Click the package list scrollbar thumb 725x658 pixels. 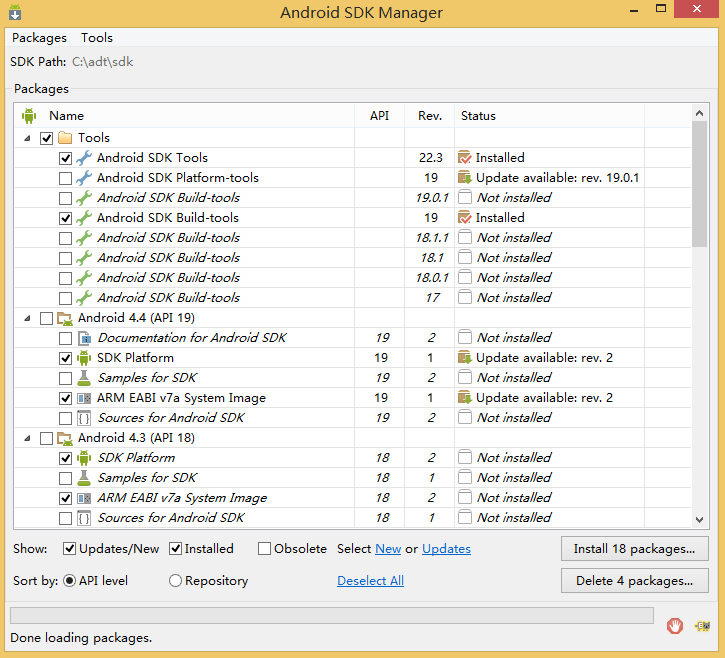click(x=699, y=184)
